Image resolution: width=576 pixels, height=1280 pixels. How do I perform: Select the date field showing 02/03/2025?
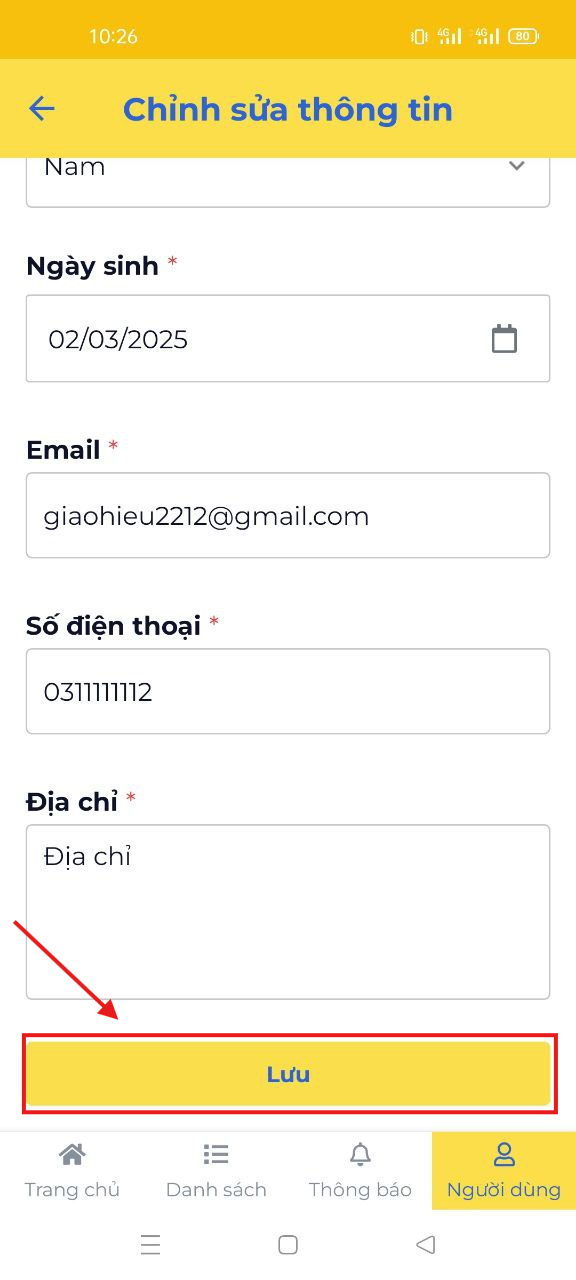click(288, 338)
